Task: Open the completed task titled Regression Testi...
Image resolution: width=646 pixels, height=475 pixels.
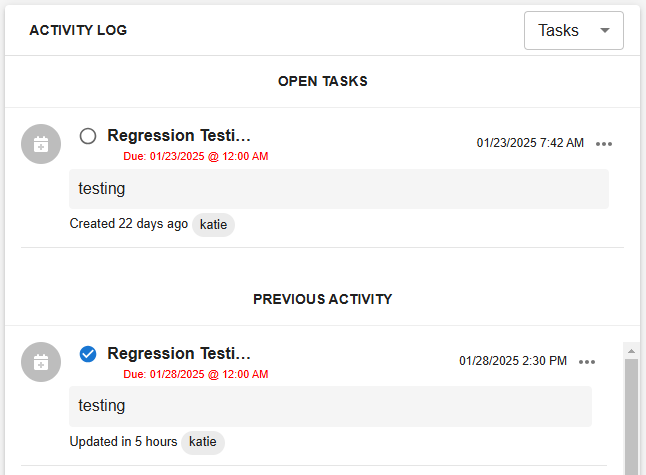Action: tap(179, 353)
